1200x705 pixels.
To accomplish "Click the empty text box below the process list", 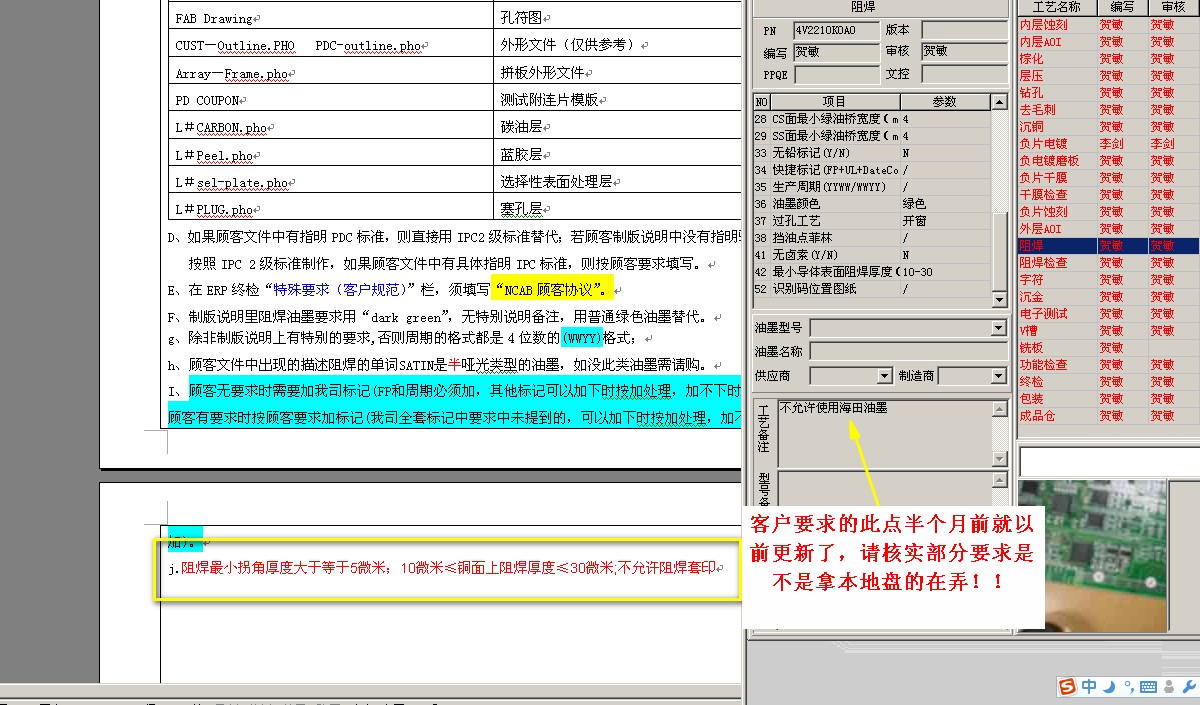I will [1108, 460].
